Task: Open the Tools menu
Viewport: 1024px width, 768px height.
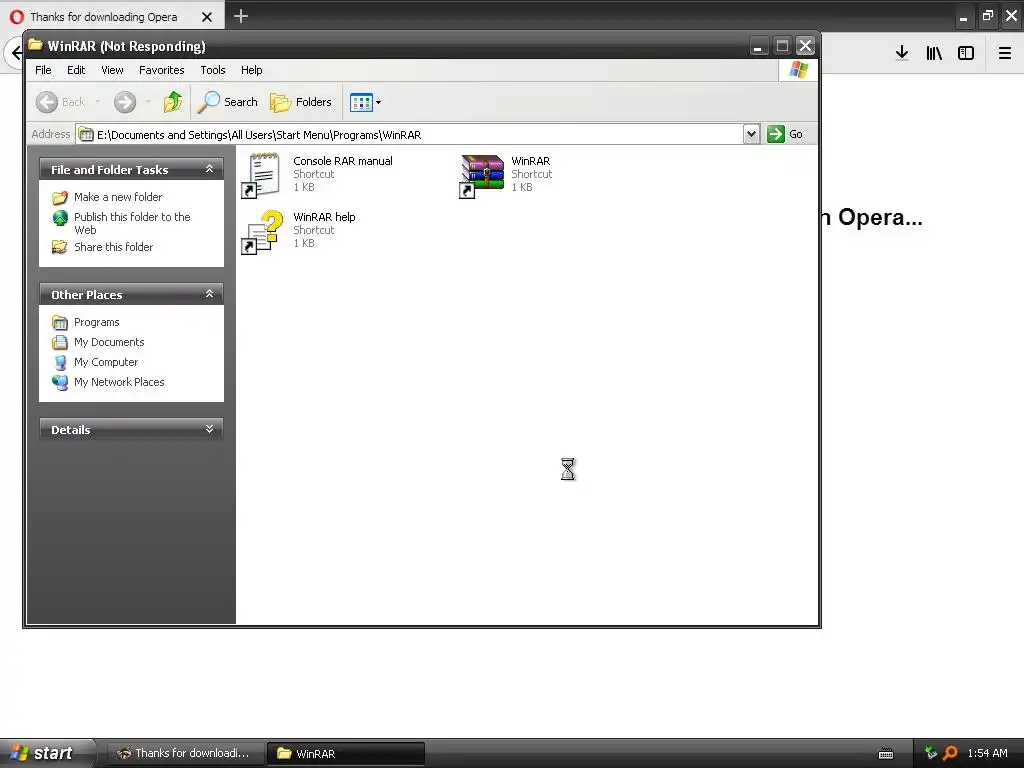Action: [x=213, y=70]
